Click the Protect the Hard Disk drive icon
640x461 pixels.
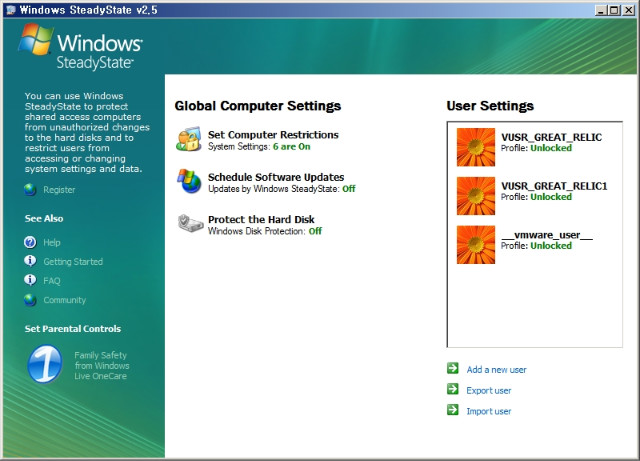[191, 223]
